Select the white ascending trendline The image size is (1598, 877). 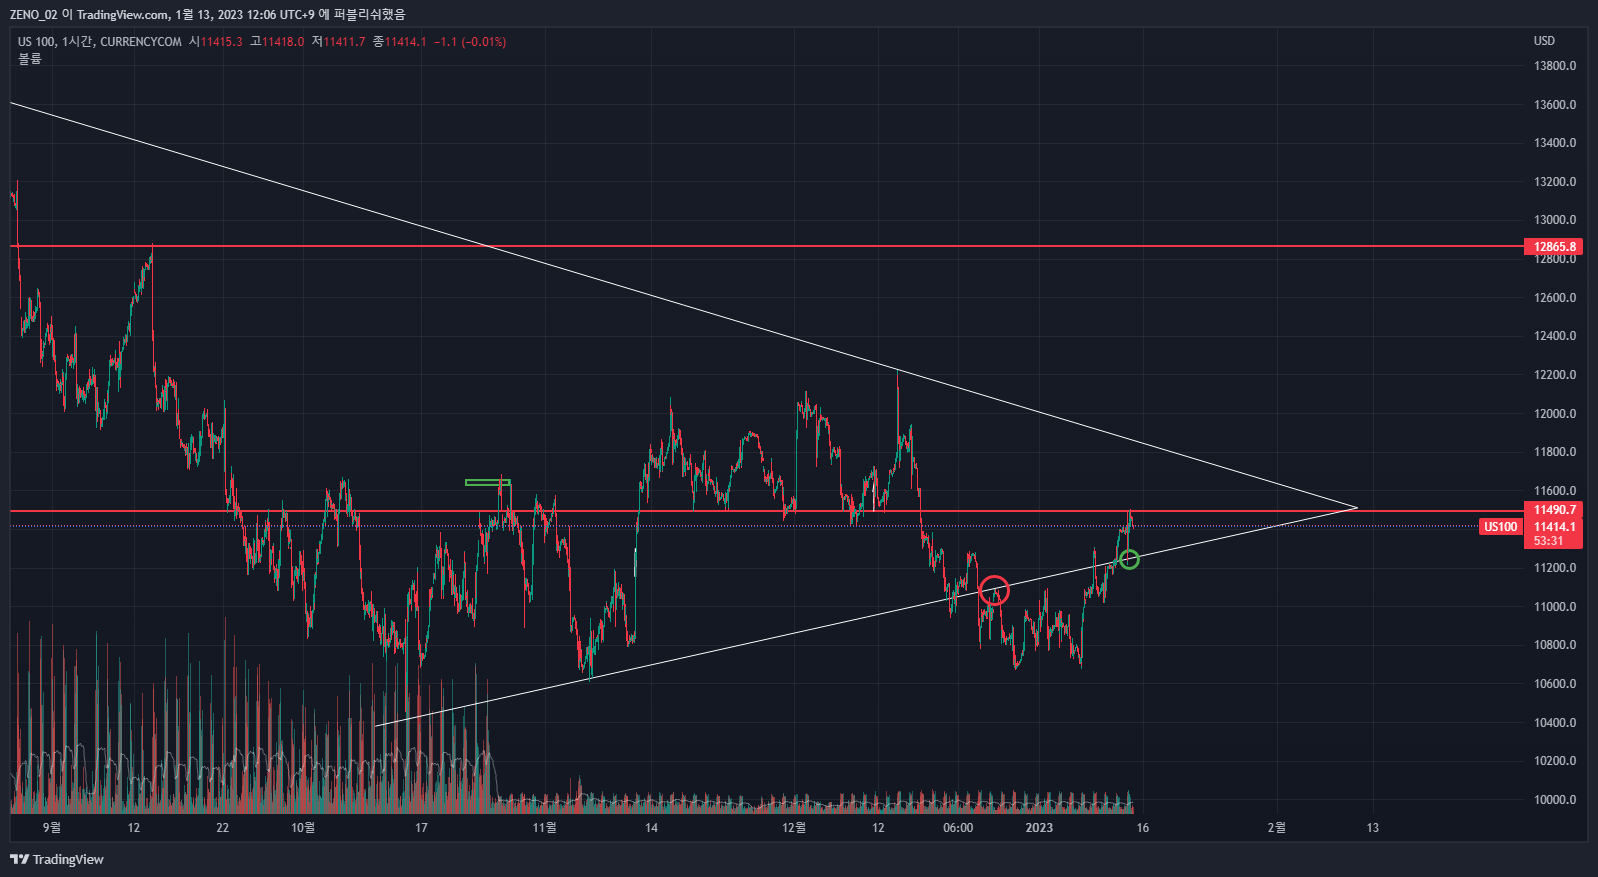click(866, 617)
